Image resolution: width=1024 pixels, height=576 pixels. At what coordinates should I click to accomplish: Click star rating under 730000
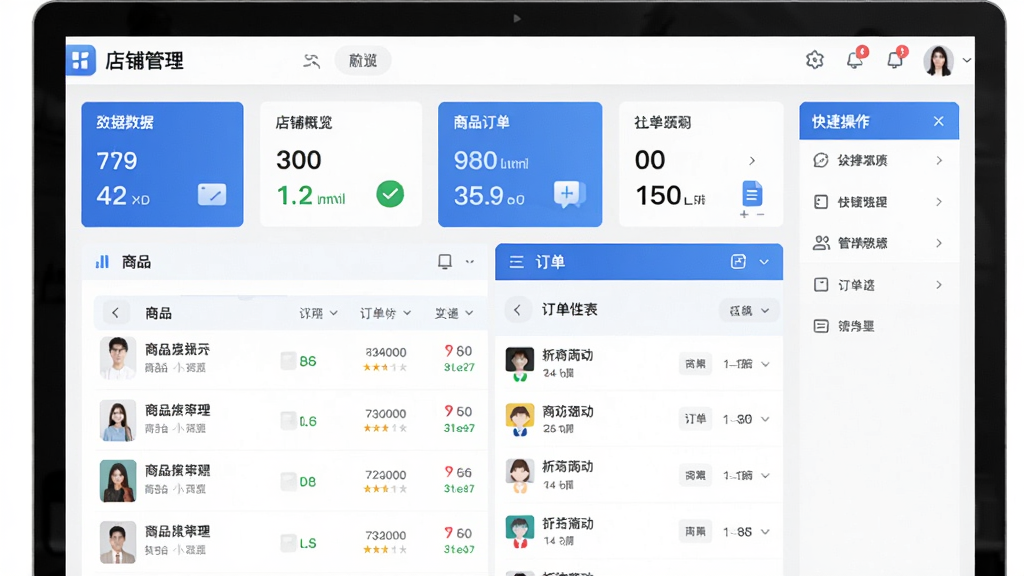[385, 428]
